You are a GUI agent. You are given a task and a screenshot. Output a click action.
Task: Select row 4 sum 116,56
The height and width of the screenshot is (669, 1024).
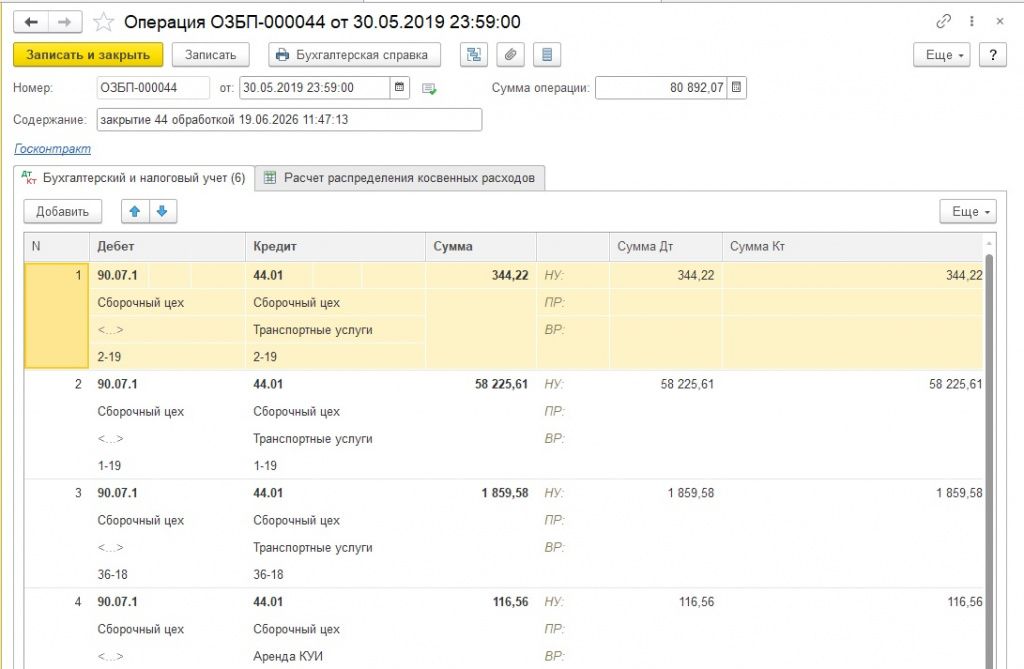pyautogui.click(x=511, y=602)
